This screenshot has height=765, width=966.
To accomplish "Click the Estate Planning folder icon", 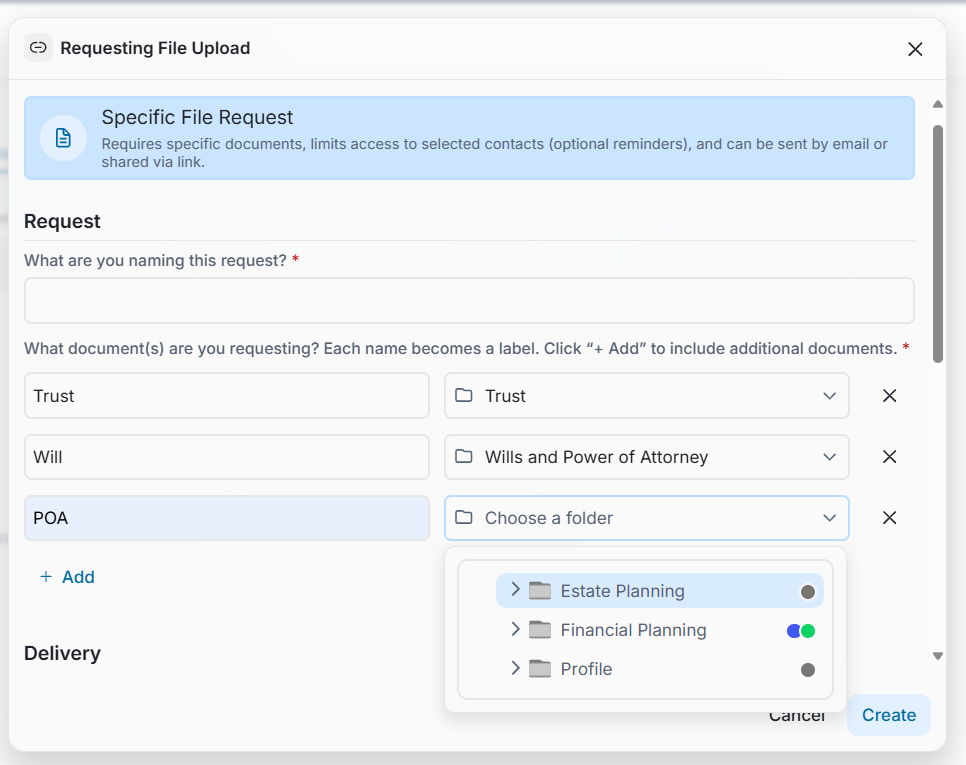I will (540, 590).
